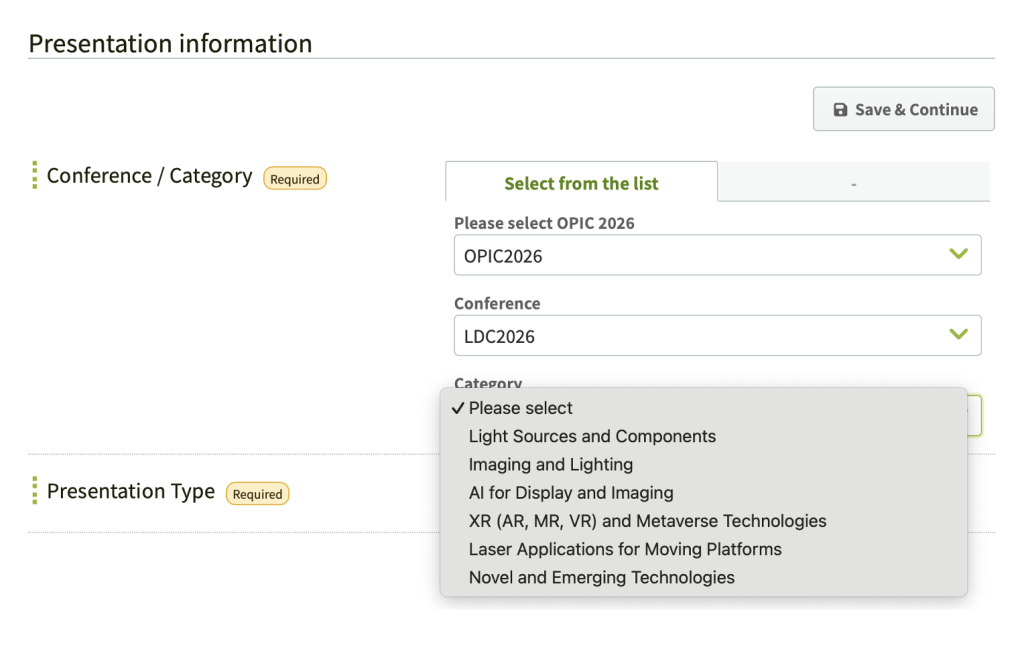Viewport: 1024px width, 647px height.
Task: Click the green chevron in OPIC2026 dropdown
Action: click(x=958, y=255)
